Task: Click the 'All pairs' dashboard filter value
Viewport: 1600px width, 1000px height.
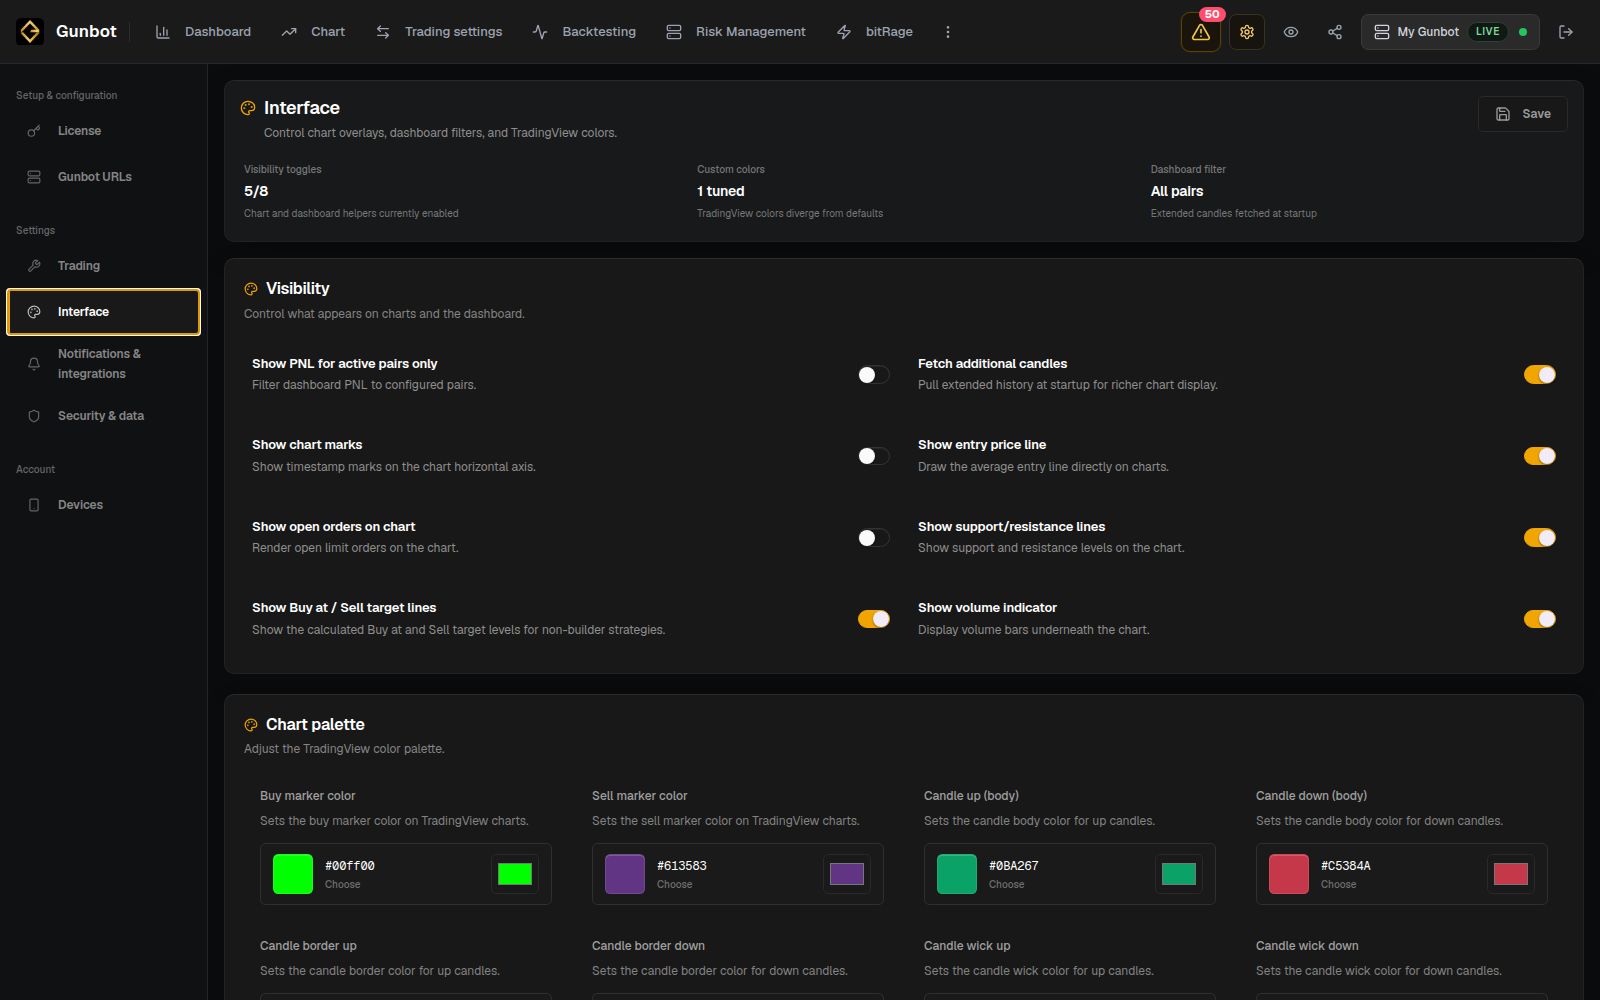Action: point(1177,191)
